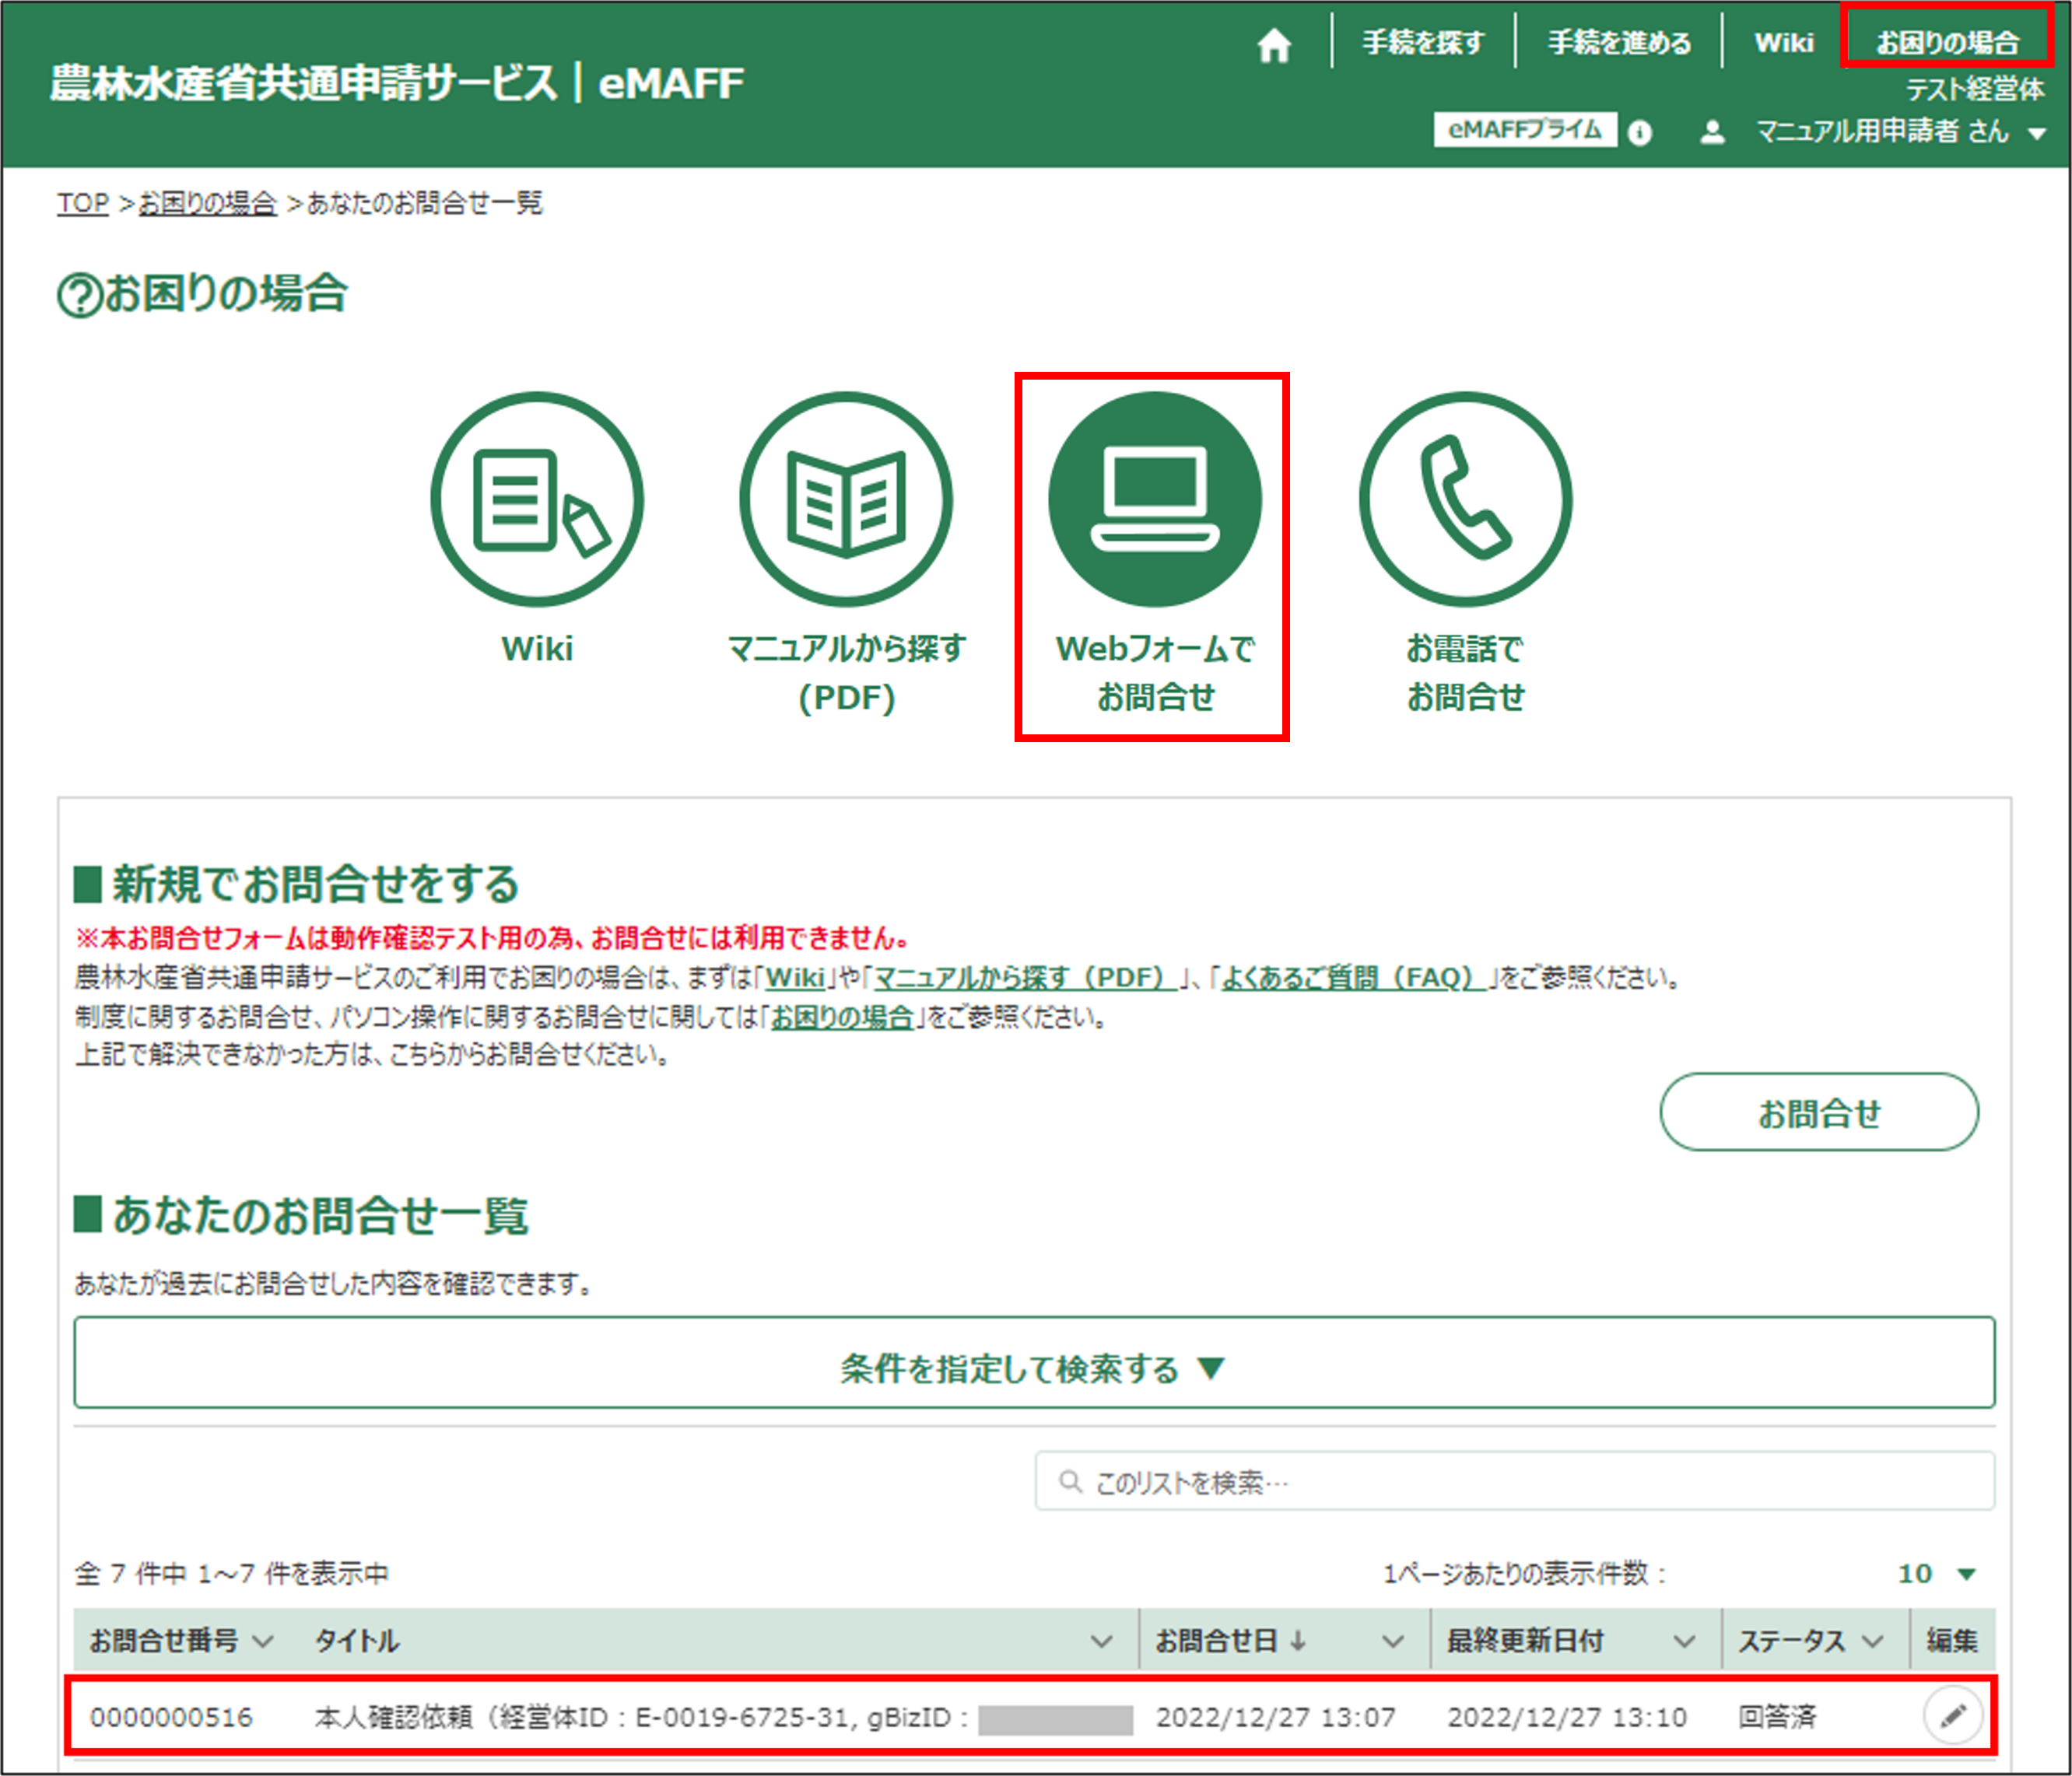The width and height of the screenshot is (2072, 1776).
Task: Open the Wiki circle icon
Action: point(537,499)
